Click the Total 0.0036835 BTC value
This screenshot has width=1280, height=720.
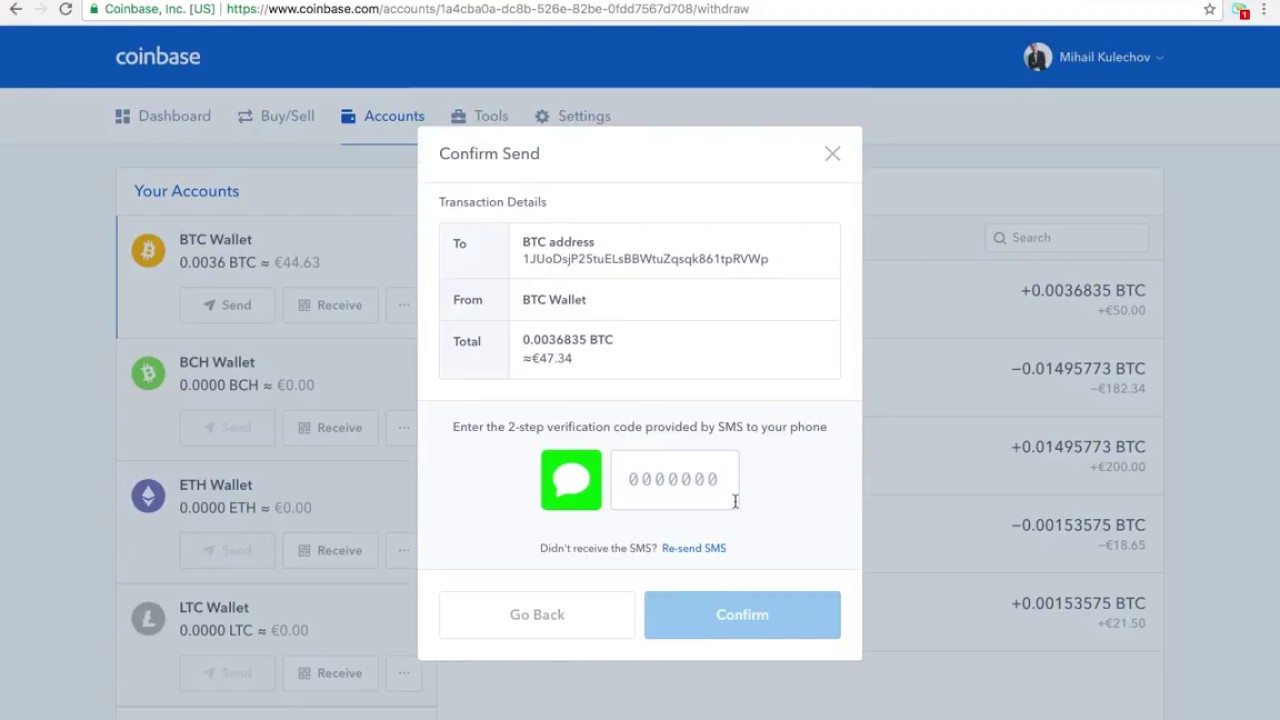[567, 340]
